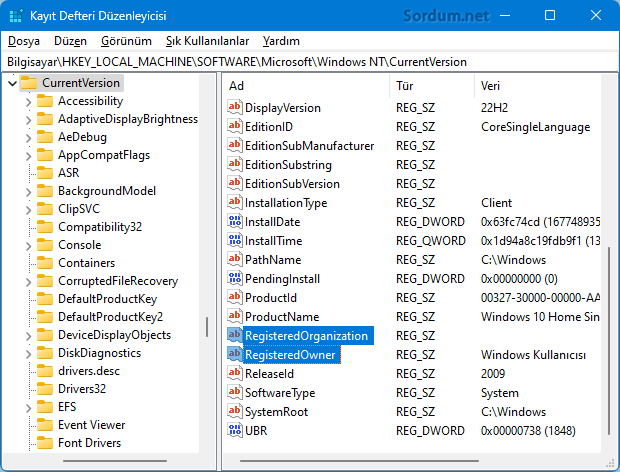Open the Sık Kullanılanlar menu

[207, 41]
